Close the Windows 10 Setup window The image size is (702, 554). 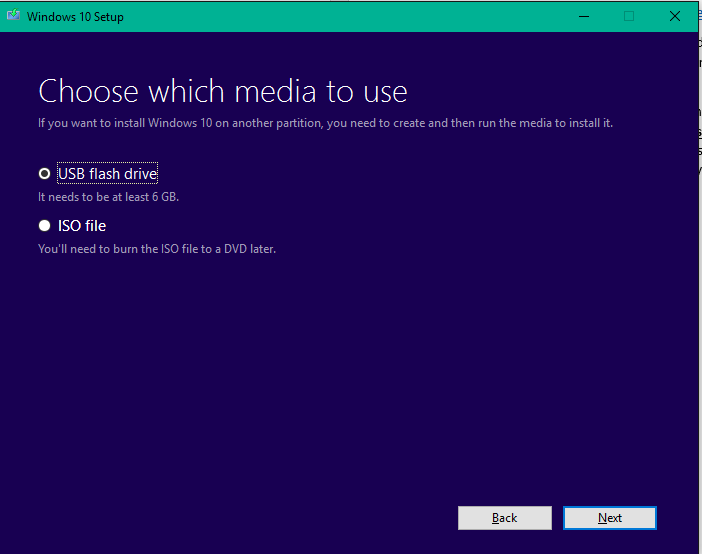pos(675,17)
